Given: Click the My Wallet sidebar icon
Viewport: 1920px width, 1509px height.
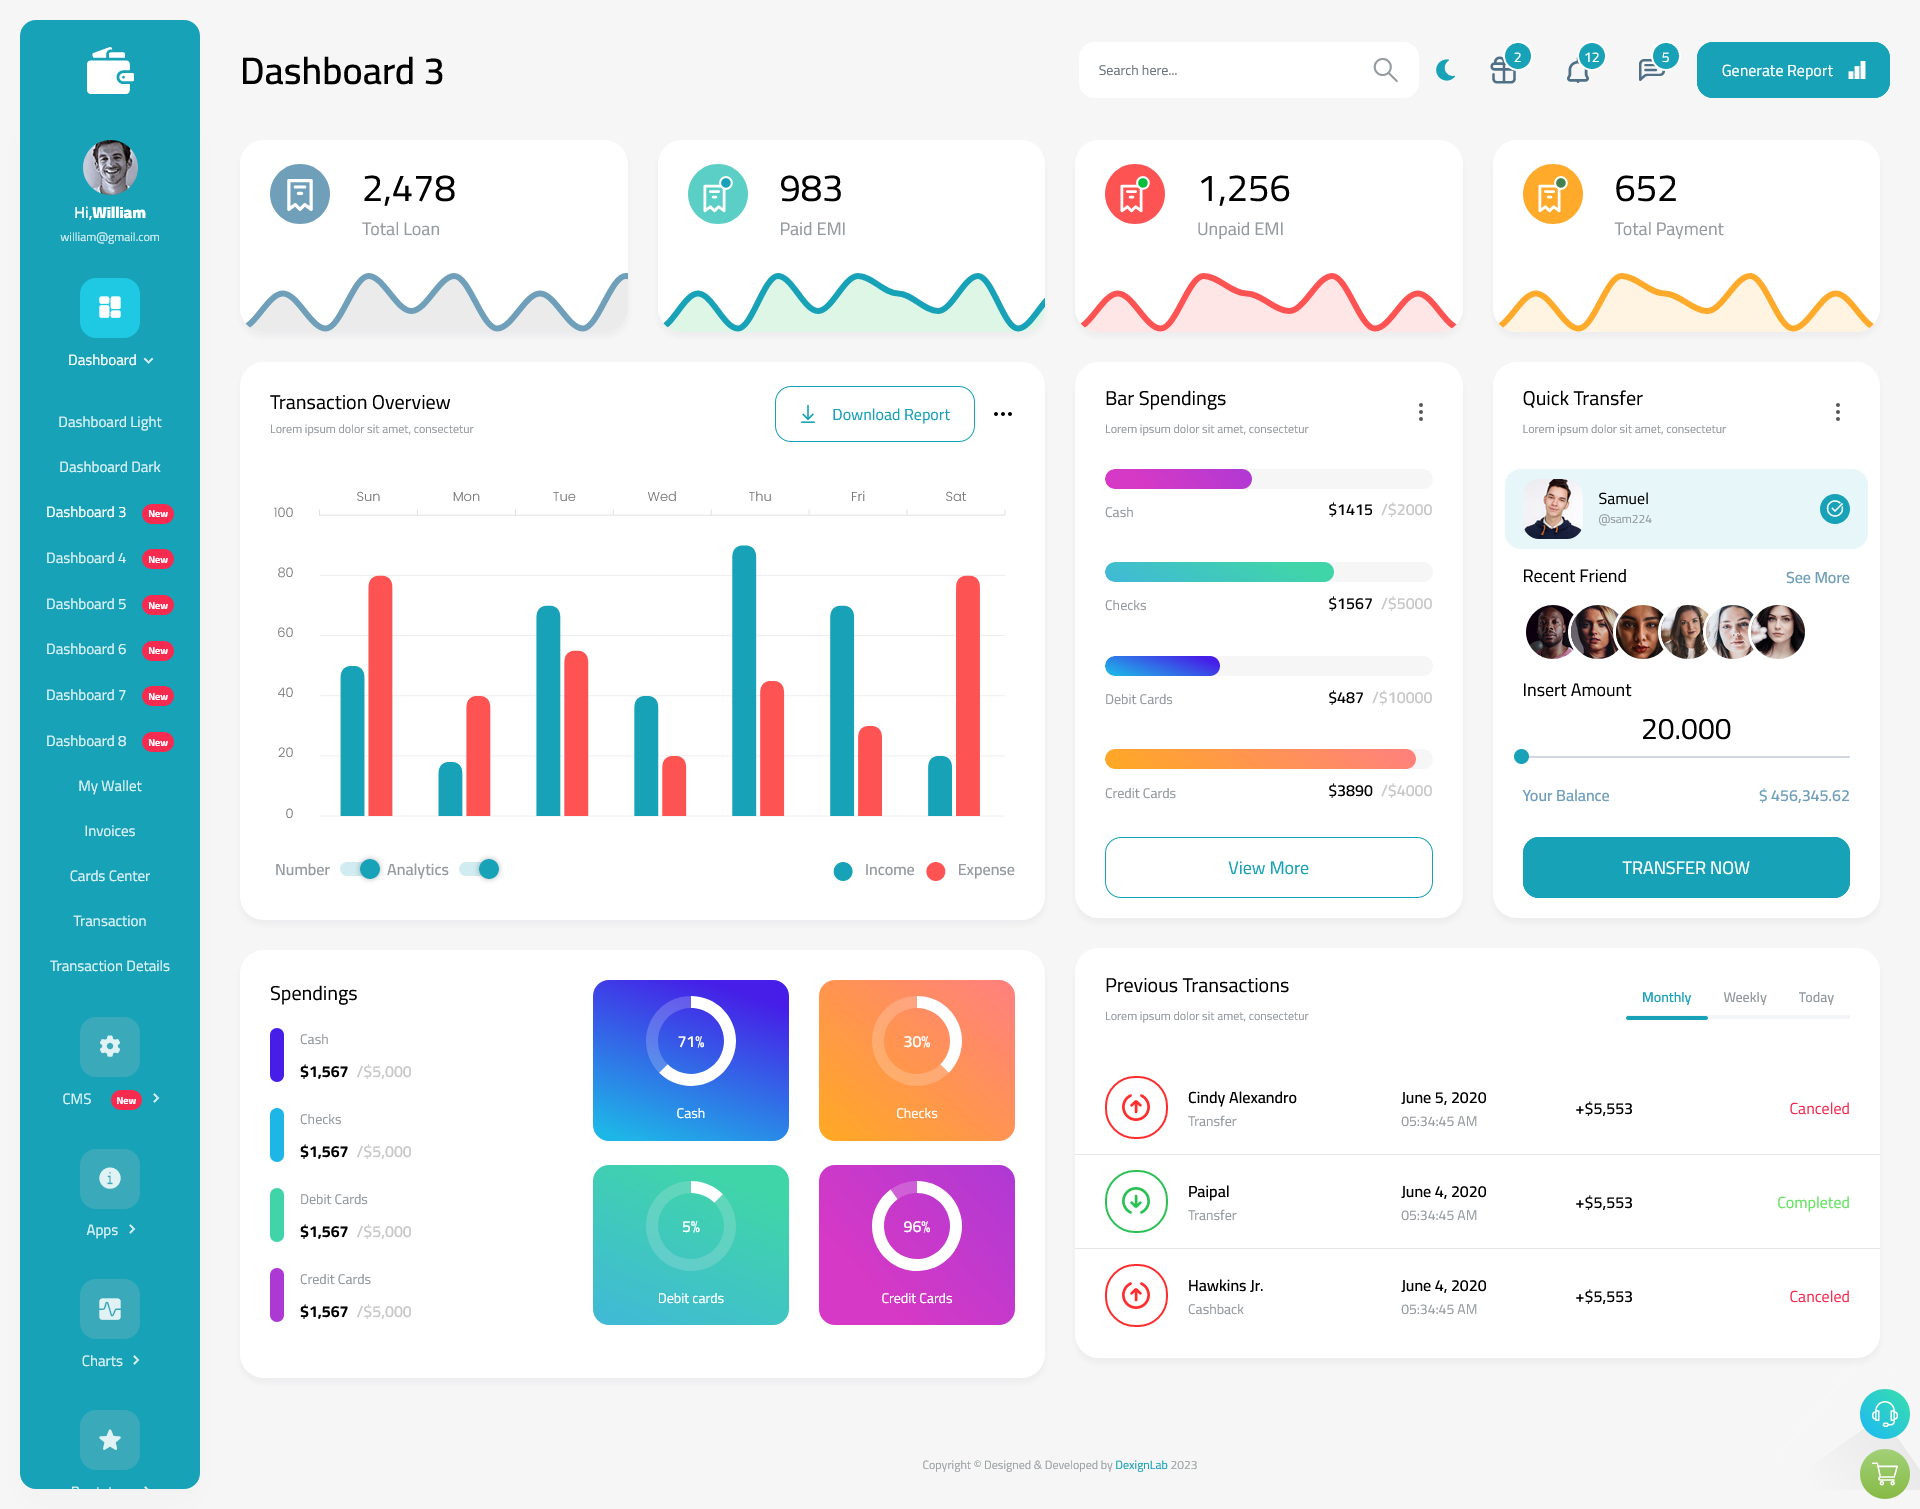Looking at the screenshot, I should (108, 786).
